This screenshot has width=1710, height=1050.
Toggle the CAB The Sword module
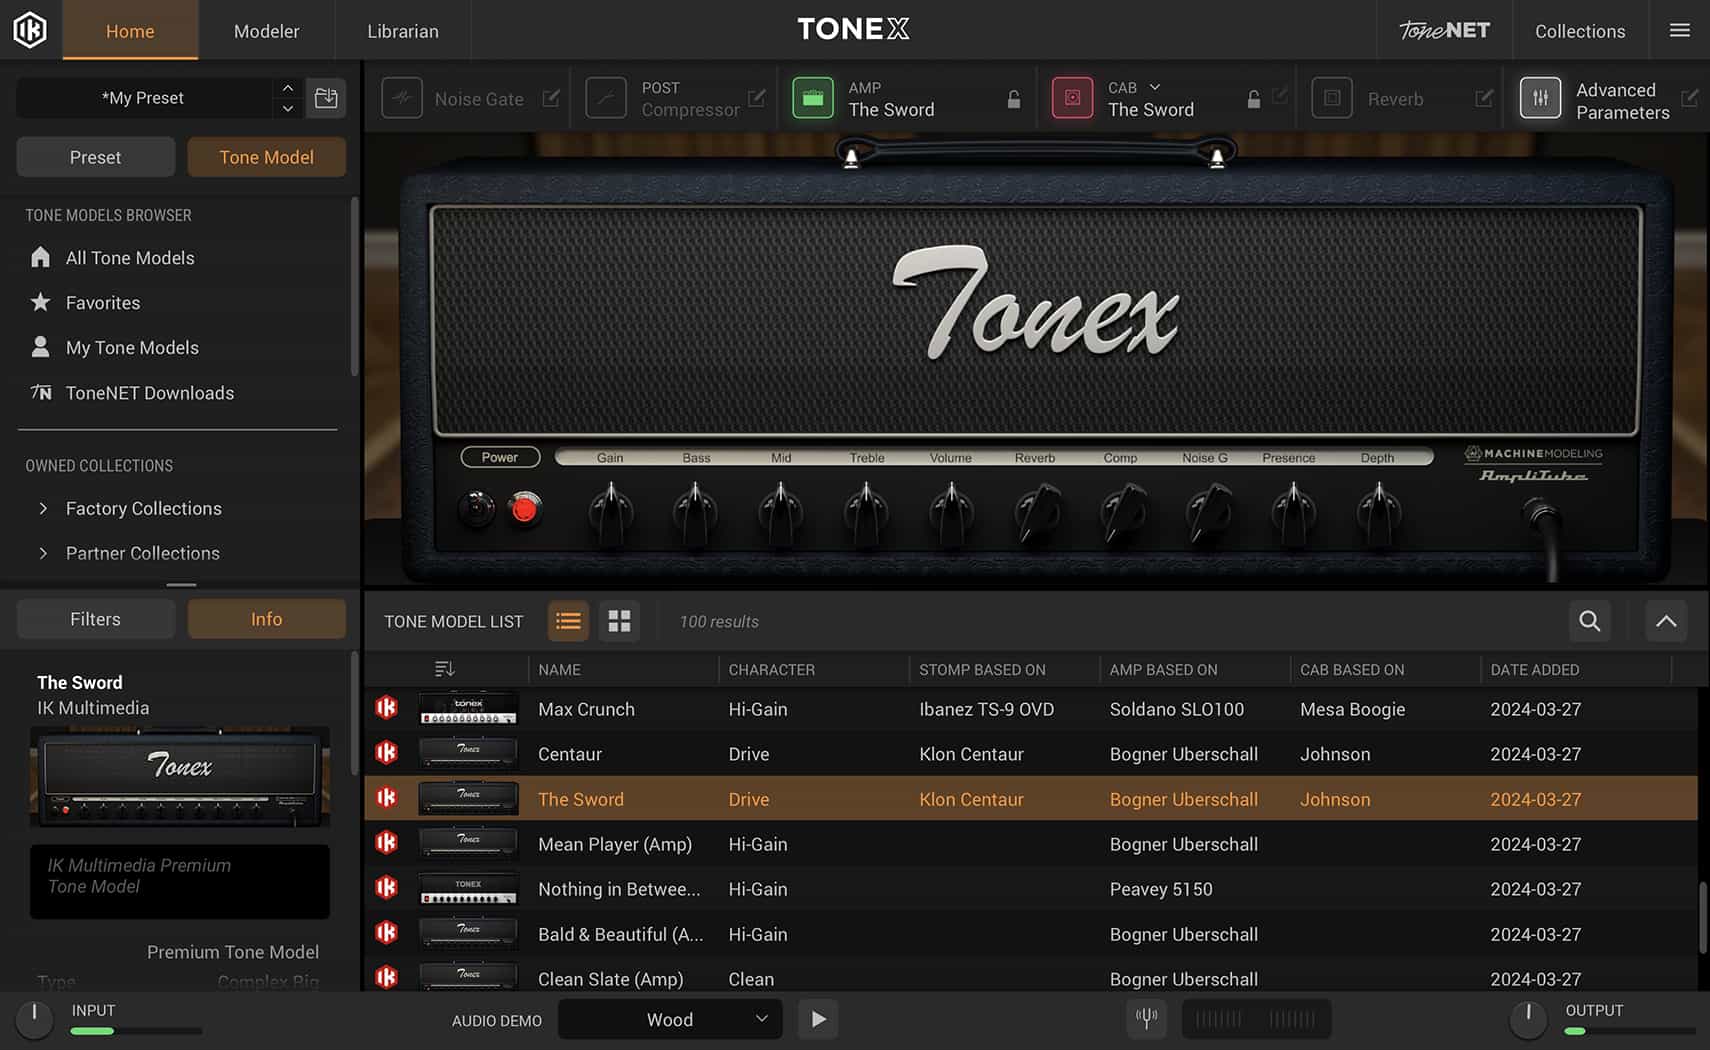click(1072, 98)
